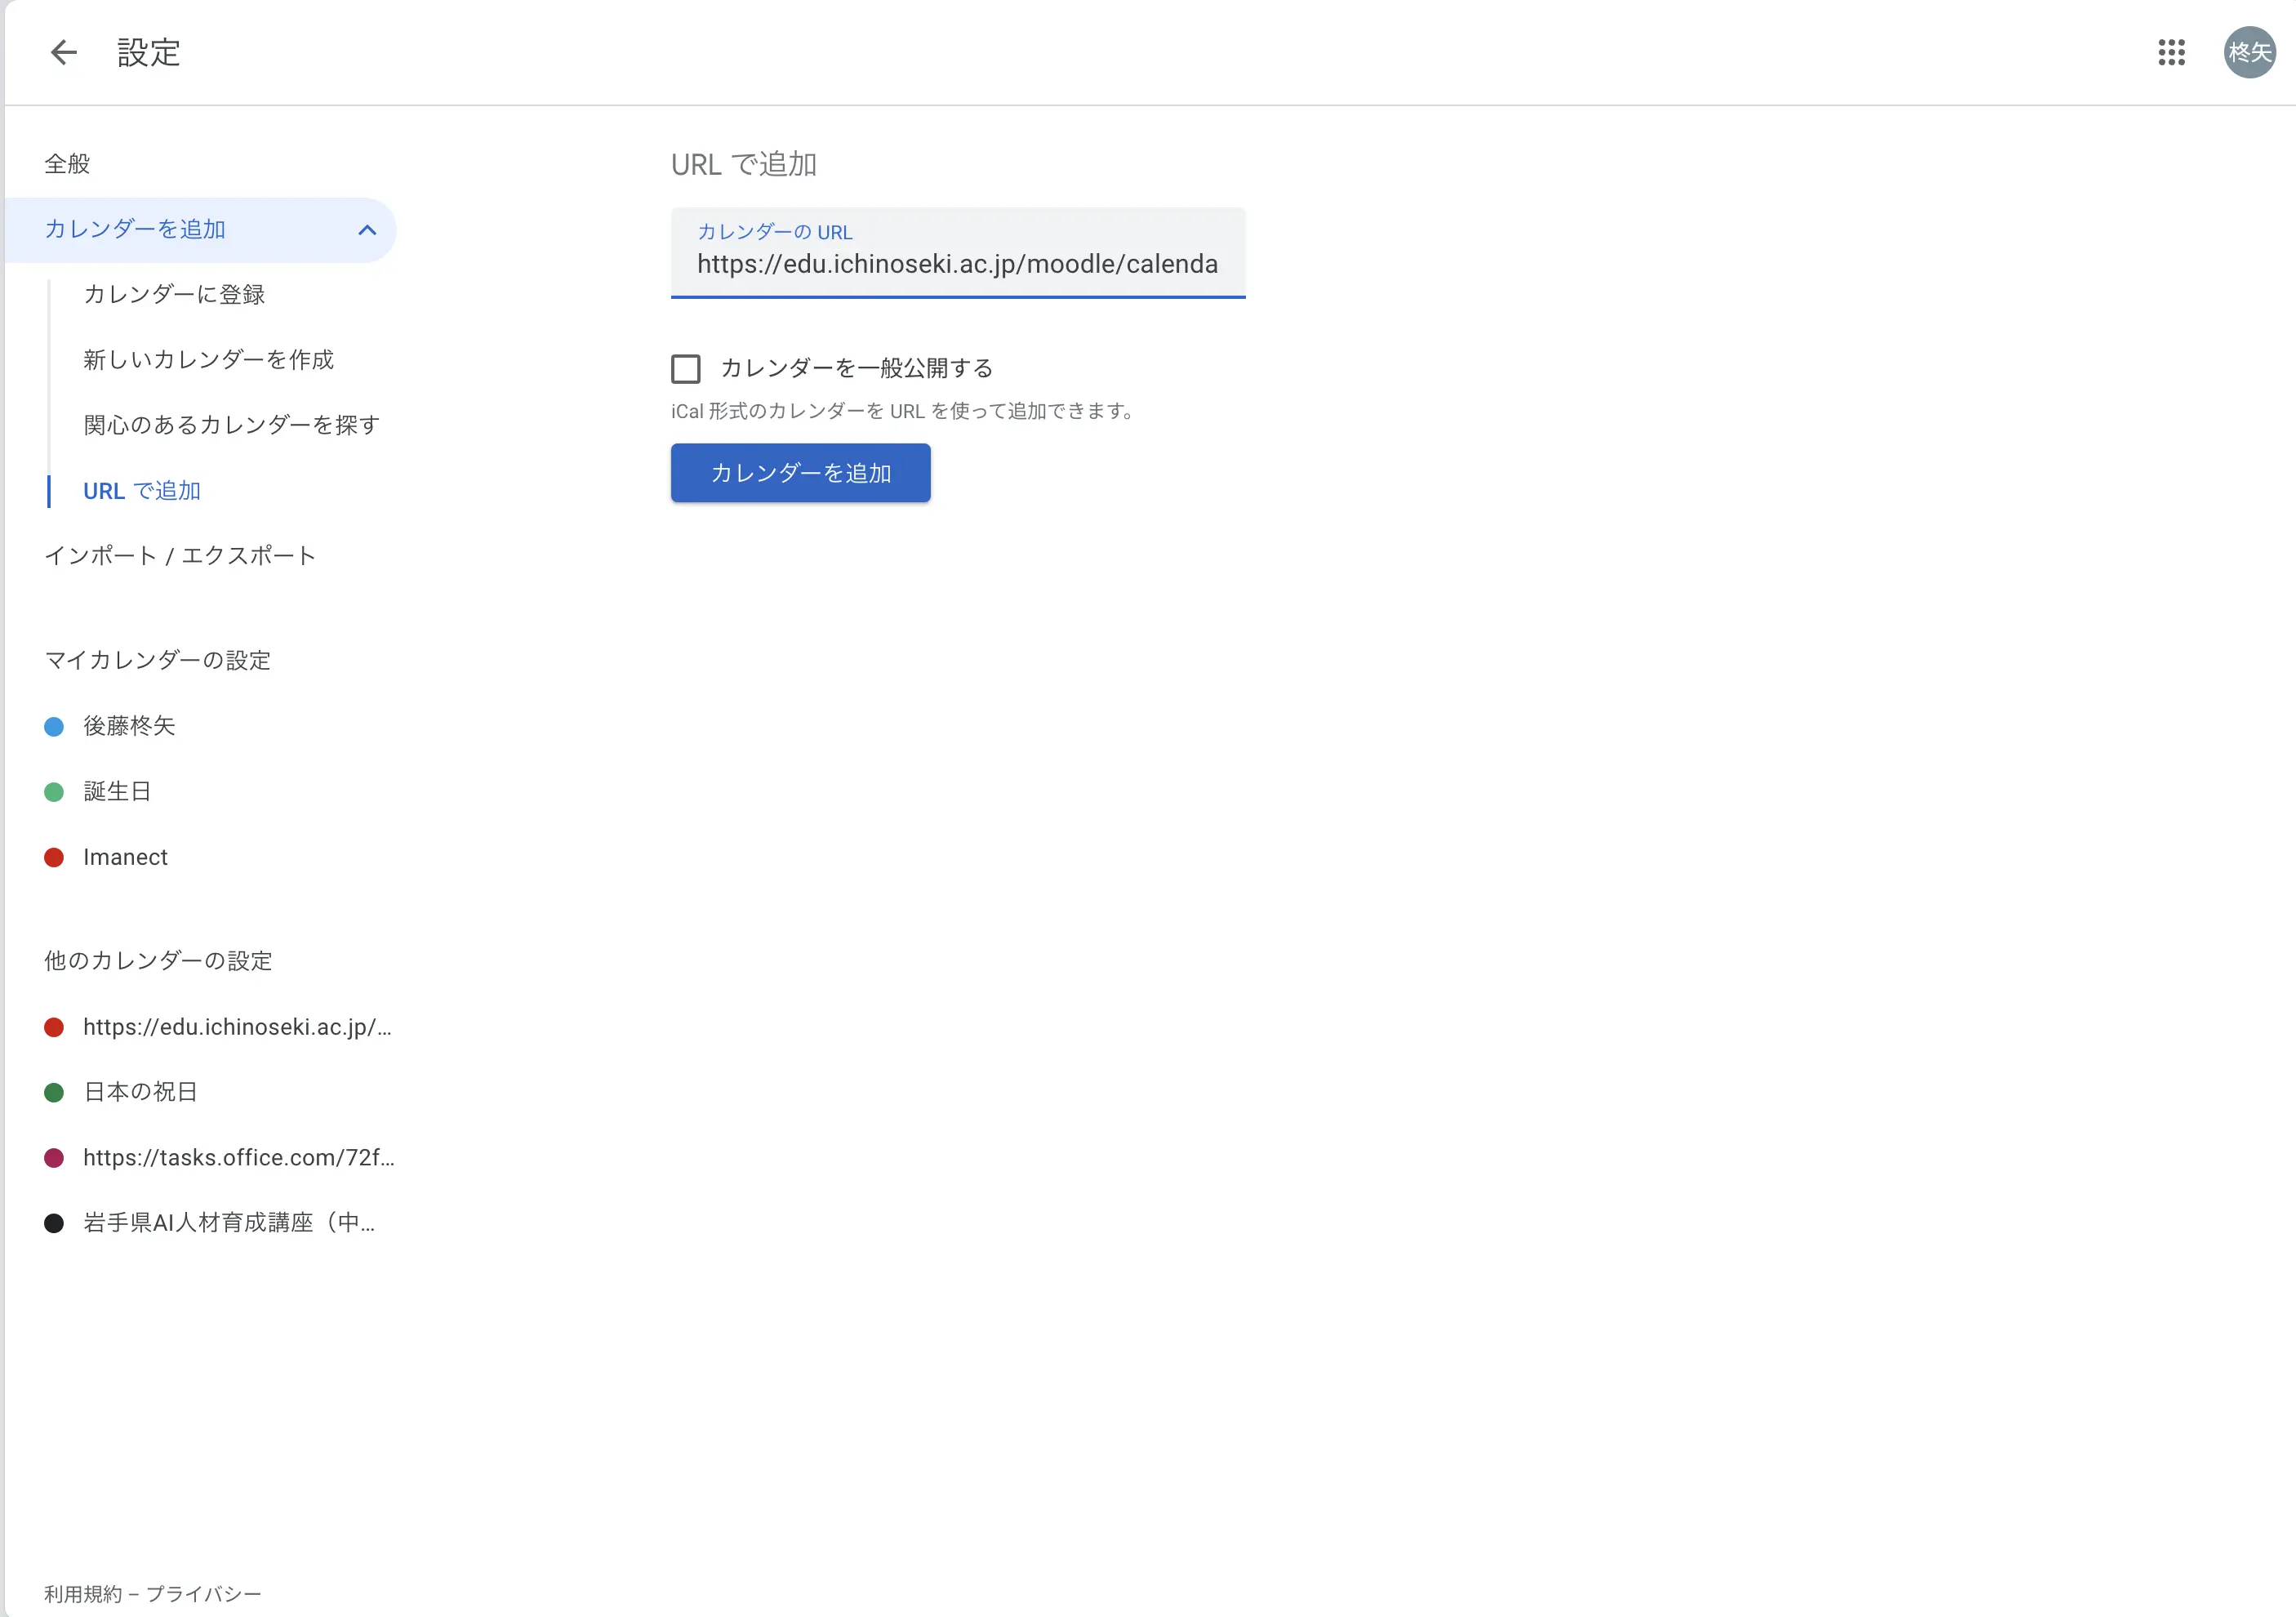Open the 柊矢 account avatar

2249,52
